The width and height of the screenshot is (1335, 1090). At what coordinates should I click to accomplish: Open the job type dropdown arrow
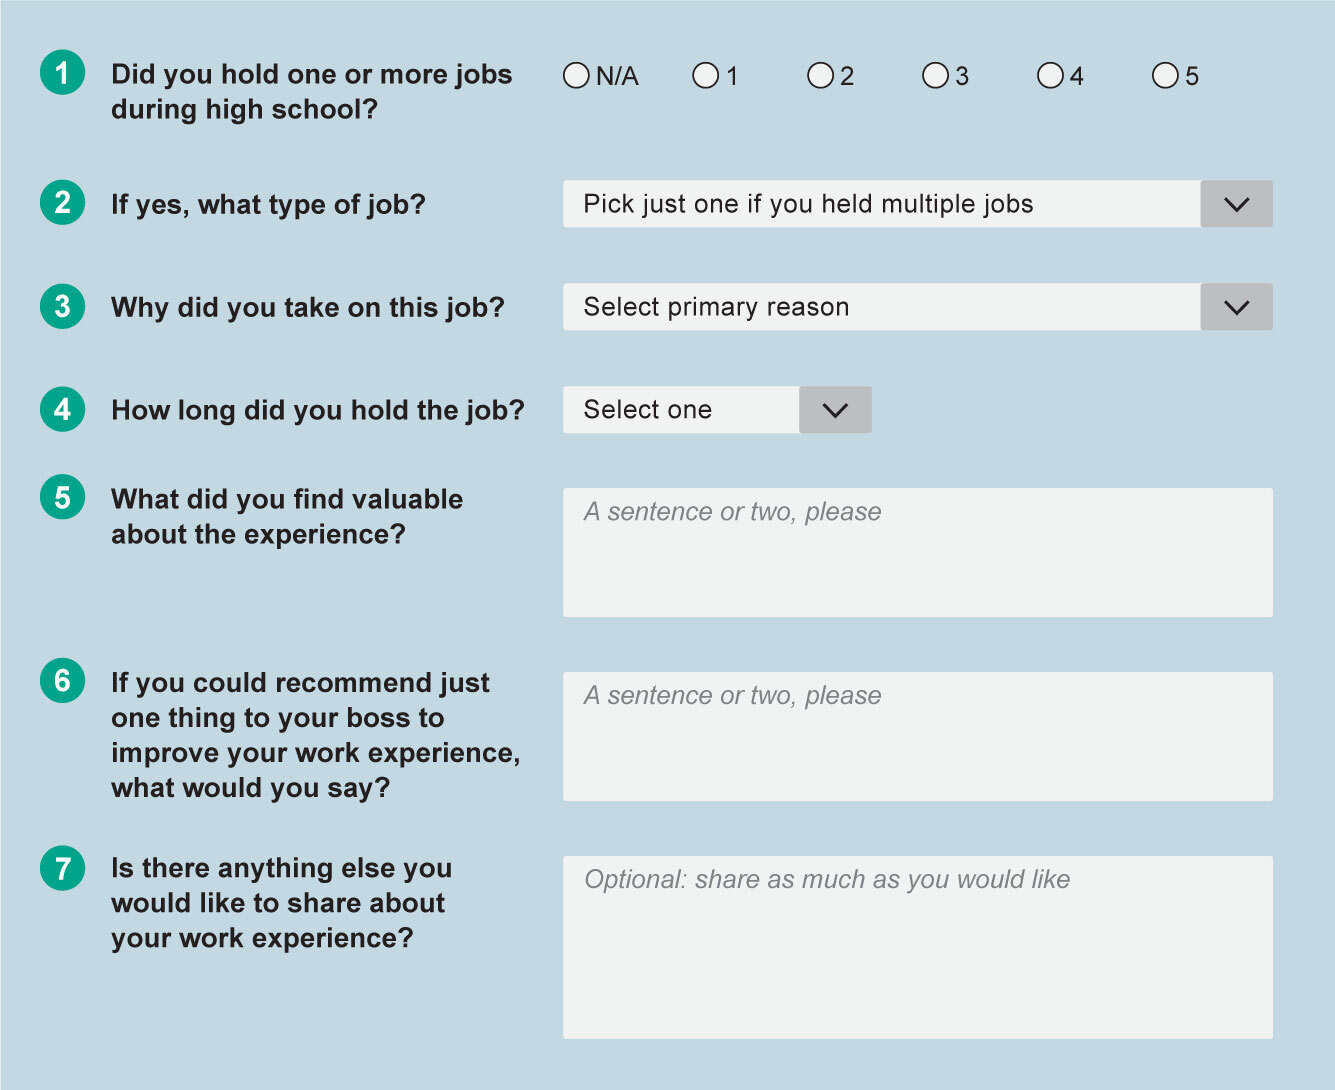pos(1236,204)
